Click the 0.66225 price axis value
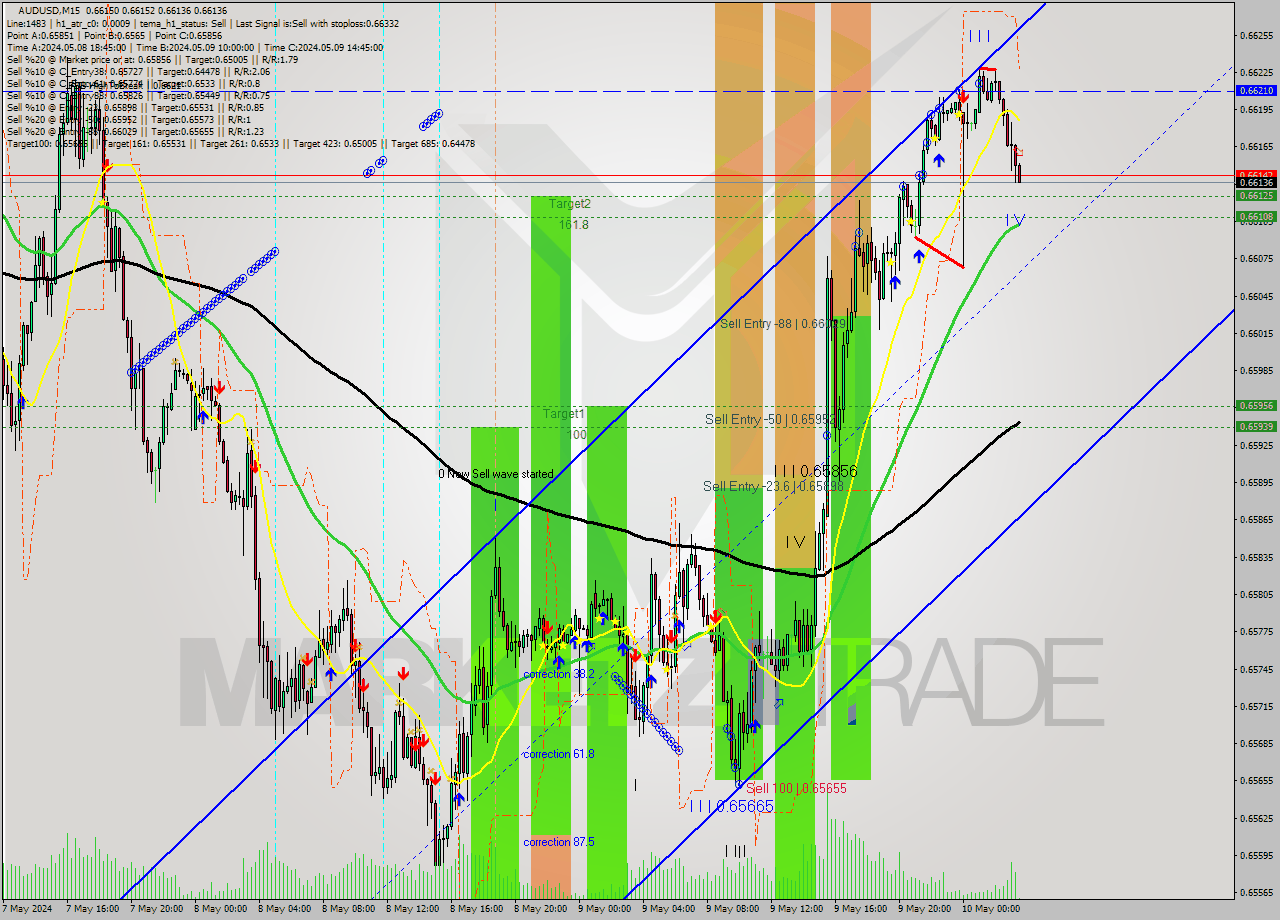This screenshot has height=920, width=1280. (1256, 72)
